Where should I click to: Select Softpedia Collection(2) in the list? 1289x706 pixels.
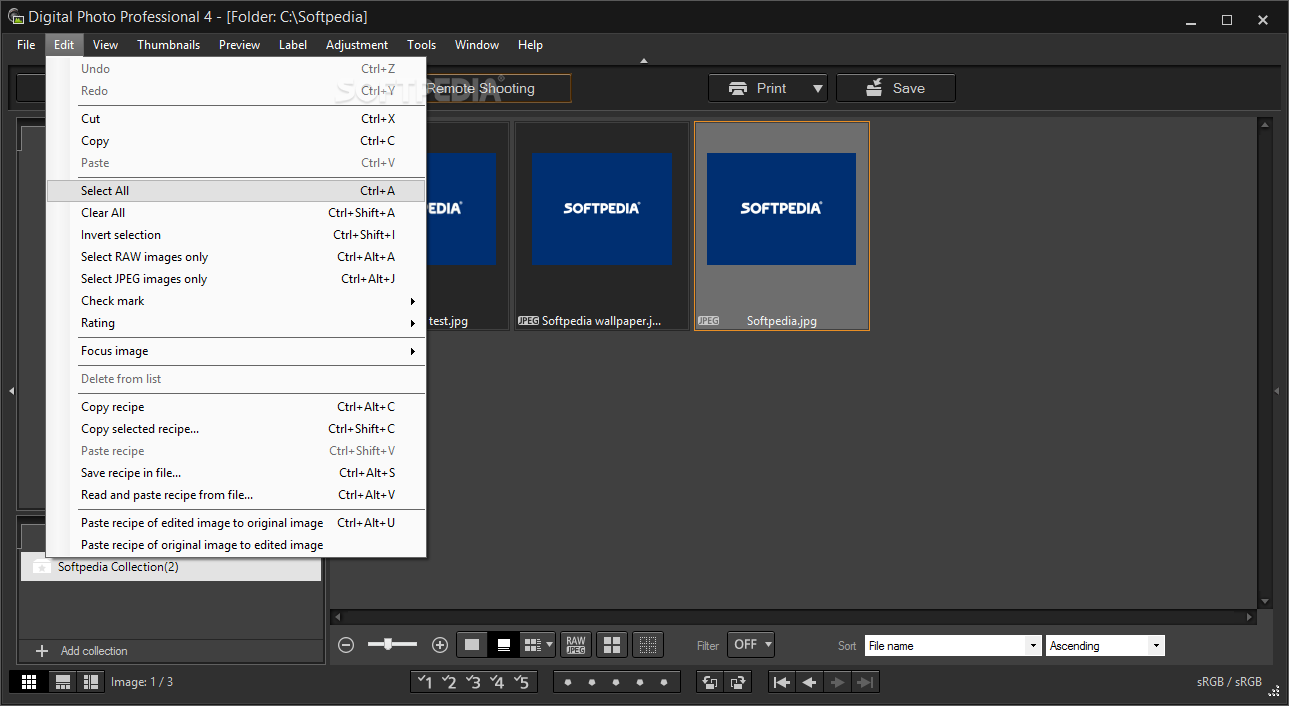171,567
